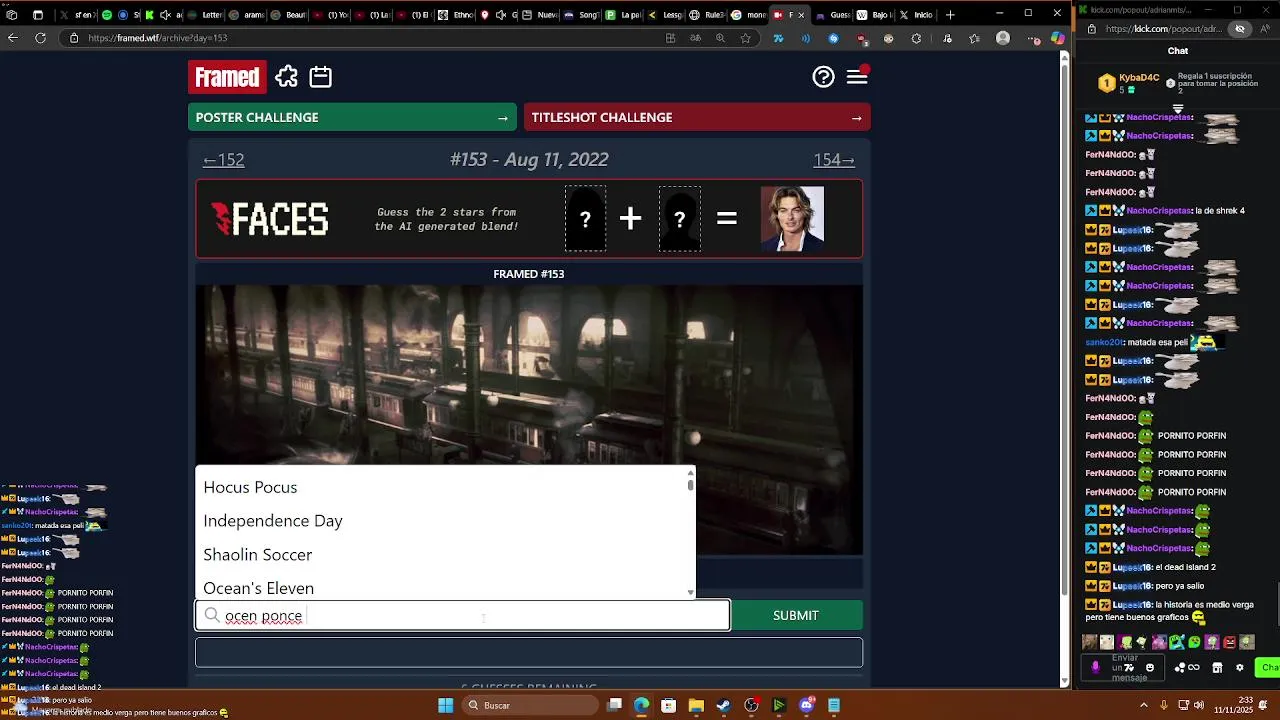Screen dimensions: 1280x720
Task: Go to next puzzle 154
Action: point(834,160)
